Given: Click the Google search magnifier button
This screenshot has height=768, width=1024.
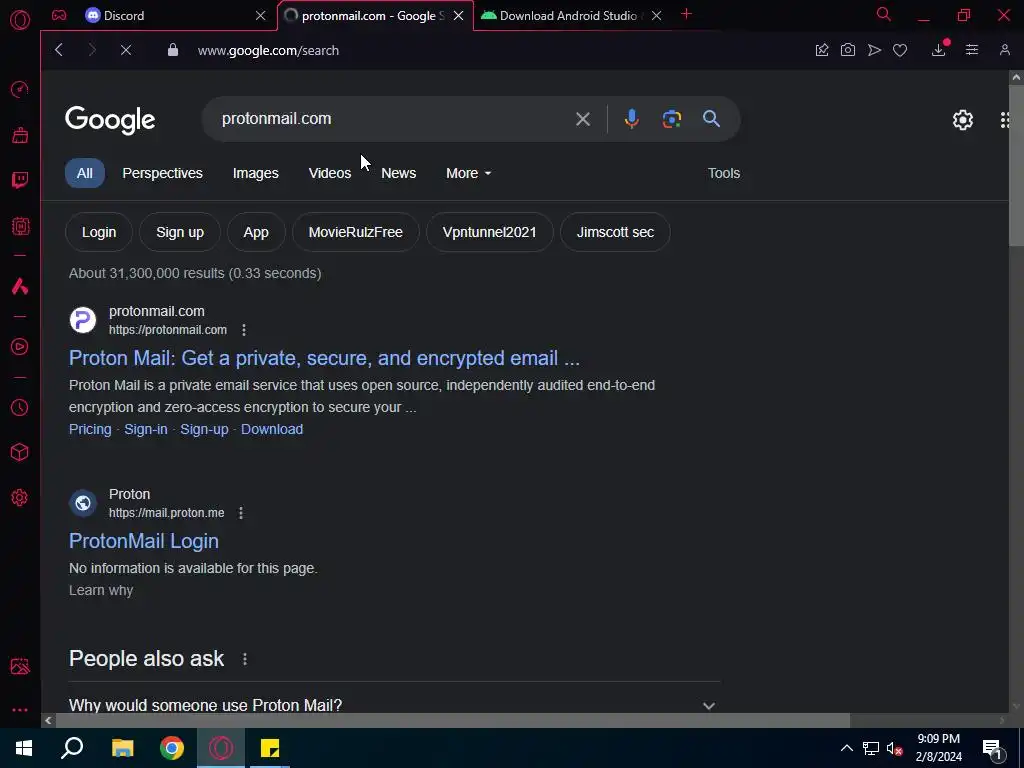Looking at the screenshot, I should point(711,118).
